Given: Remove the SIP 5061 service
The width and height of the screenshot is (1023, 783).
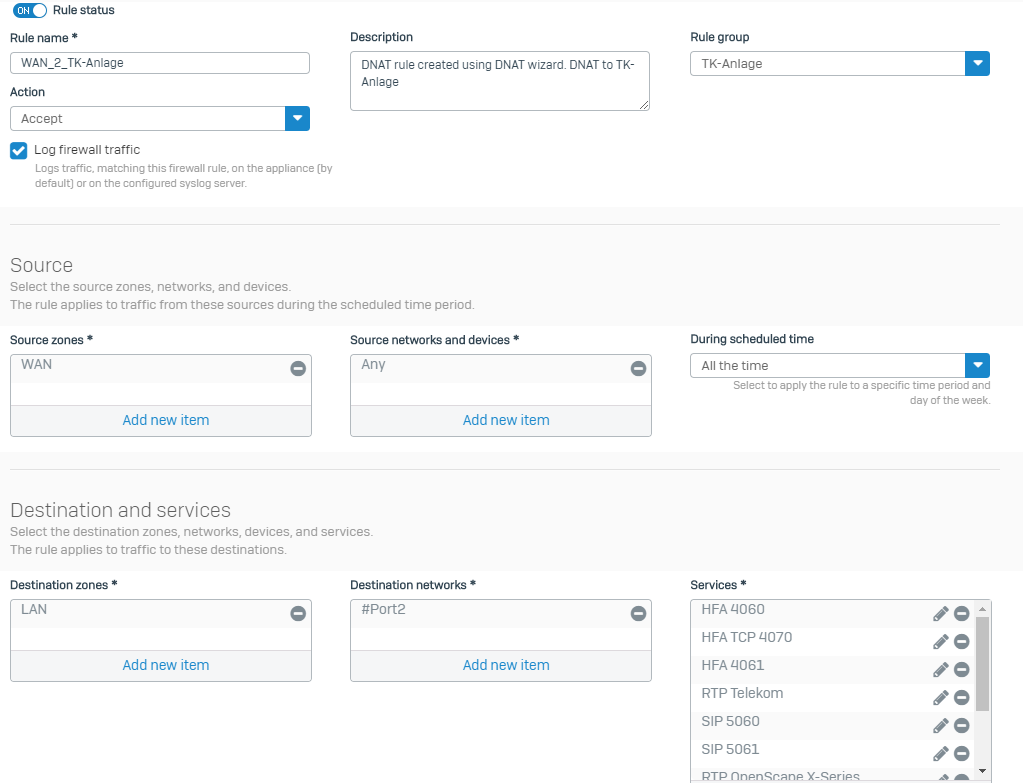Looking at the screenshot, I should pyautogui.click(x=962, y=754).
